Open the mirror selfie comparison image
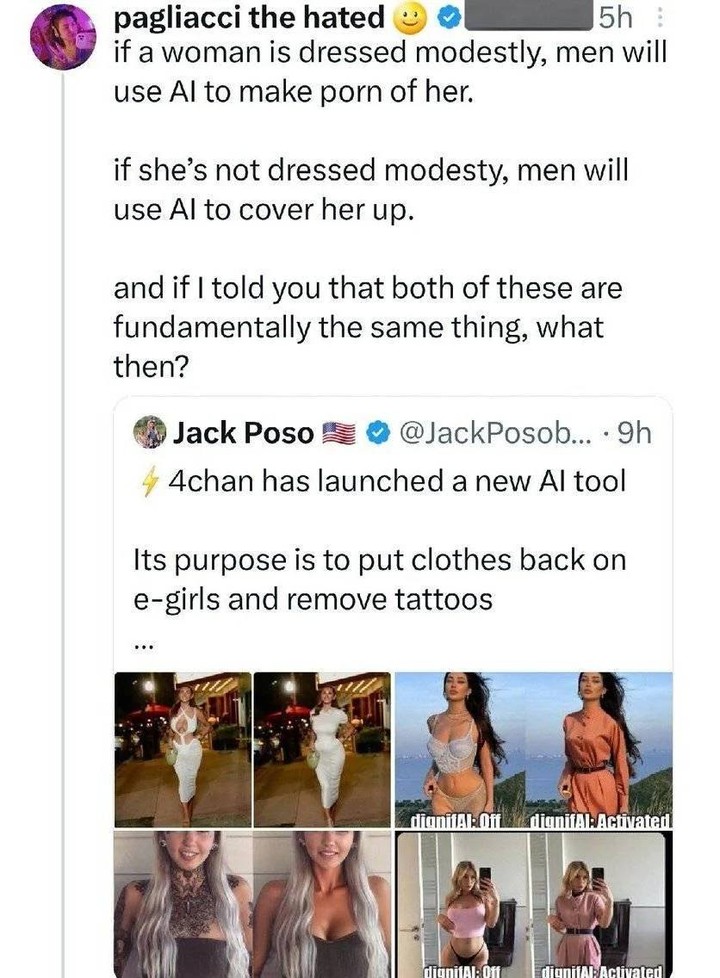 click(533, 904)
